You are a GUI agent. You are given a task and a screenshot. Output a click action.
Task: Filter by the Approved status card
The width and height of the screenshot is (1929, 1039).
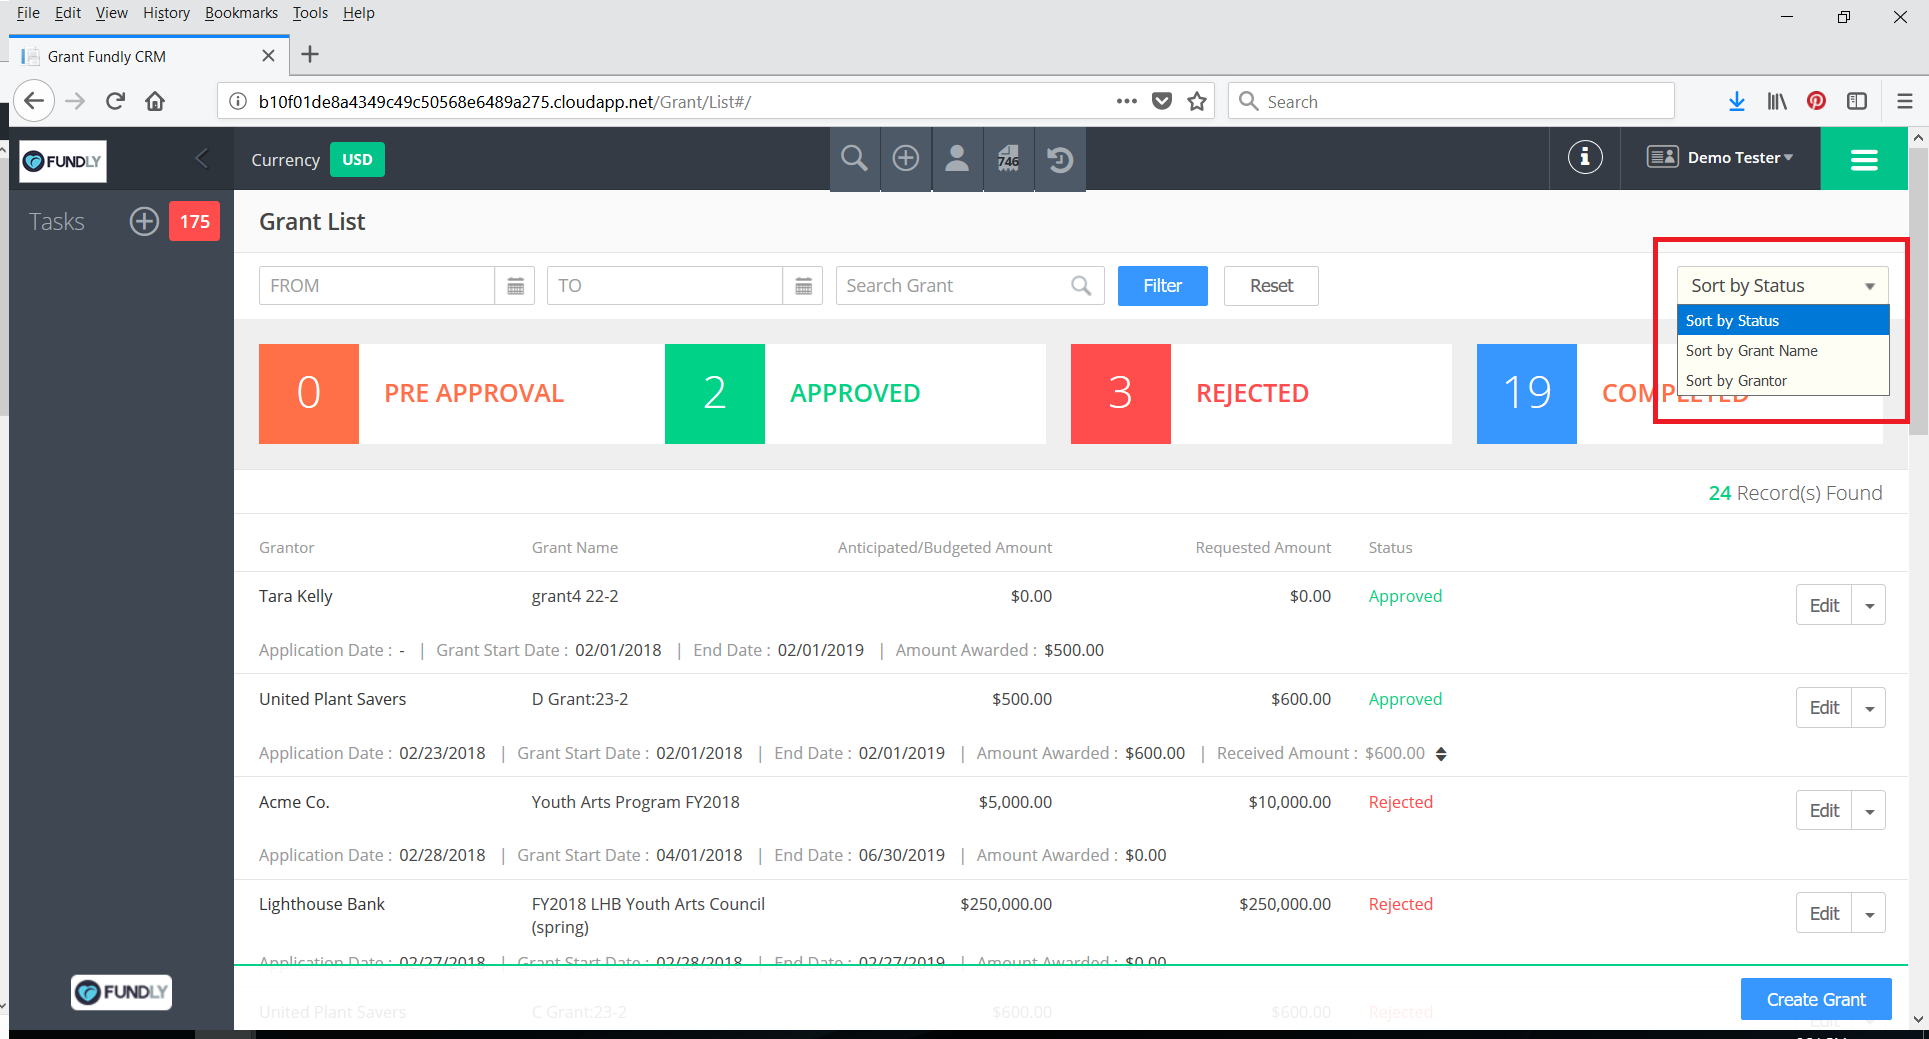(855, 394)
